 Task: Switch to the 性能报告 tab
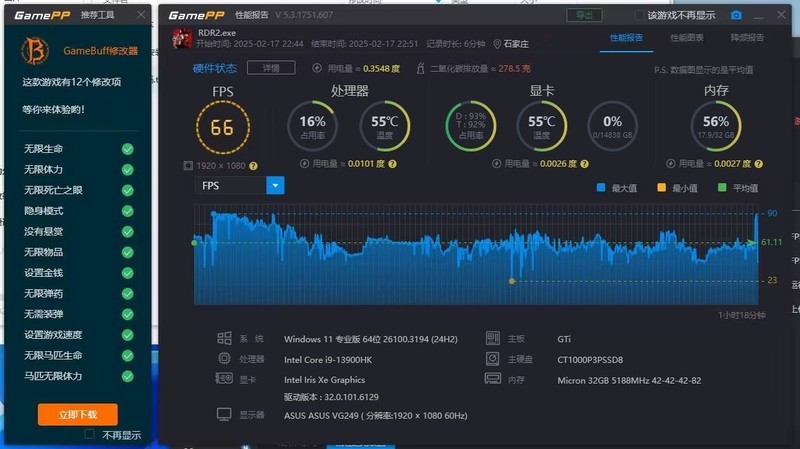coord(626,38)
